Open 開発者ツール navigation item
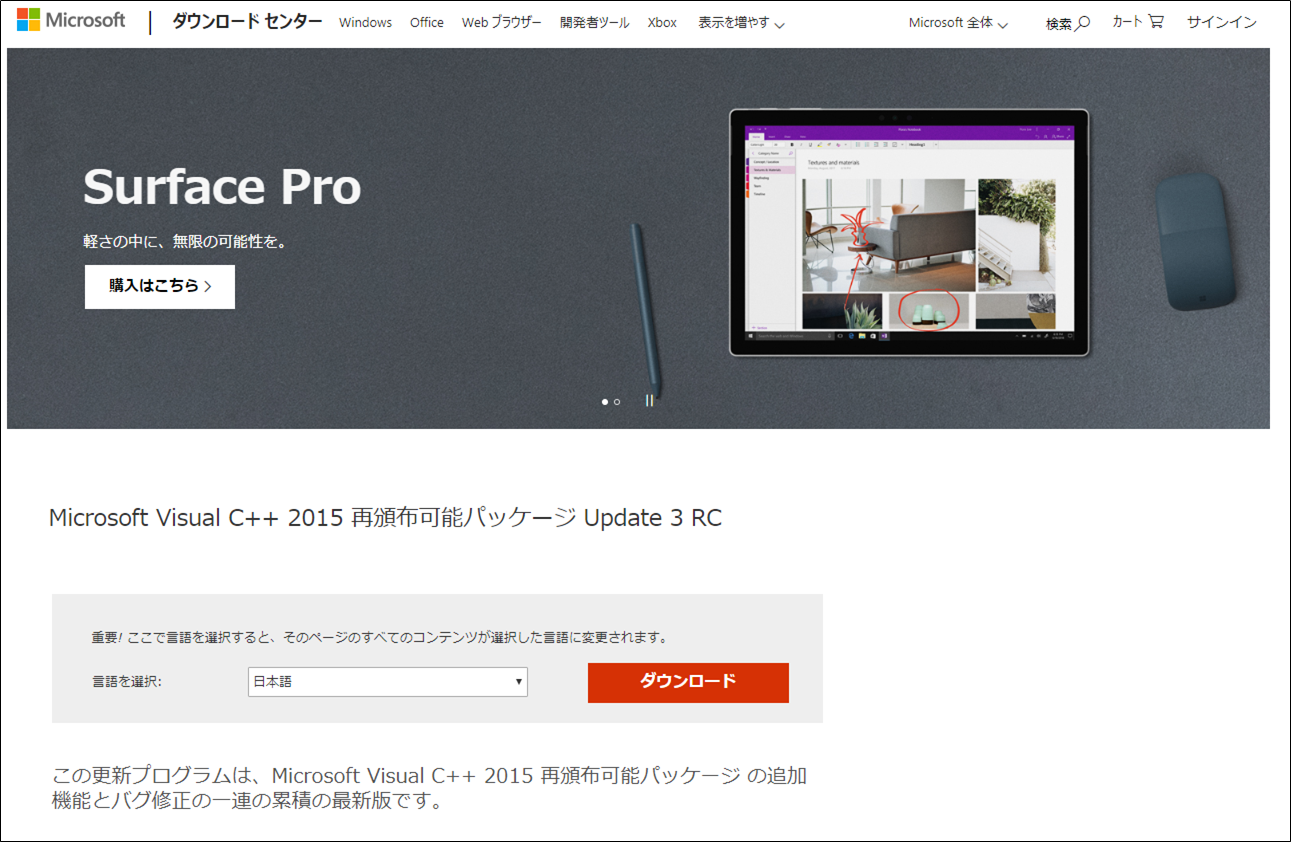This screenshot has height=842, width=1291. tap(595, 22)
